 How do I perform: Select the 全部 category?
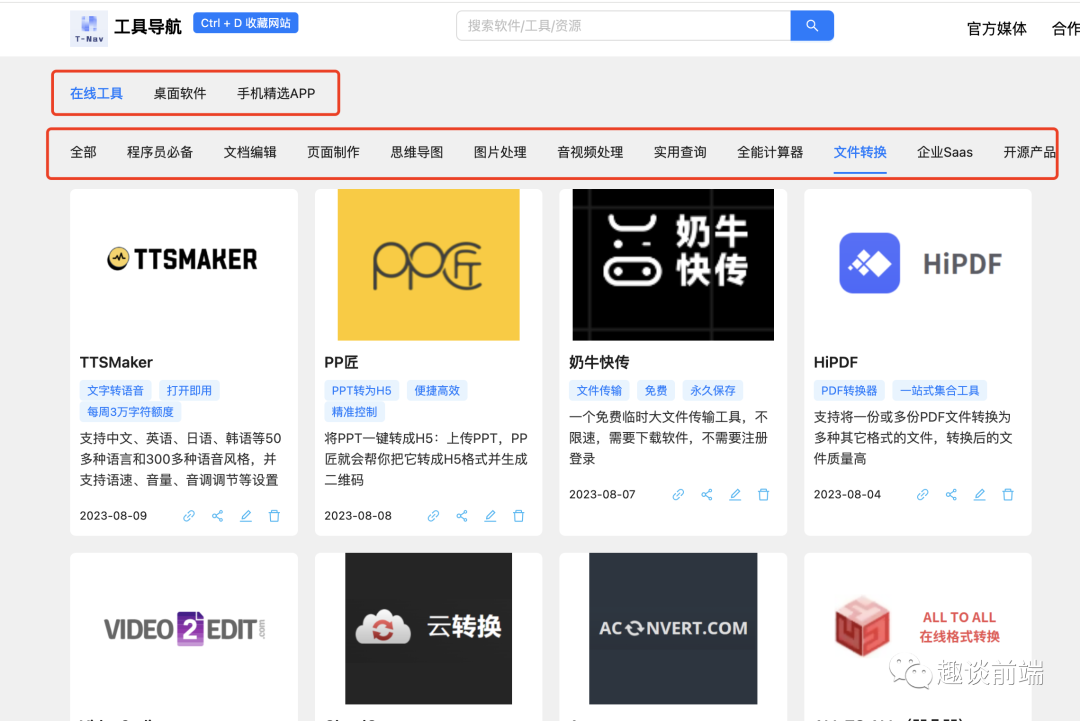pyautogui.click(x=83, y=152)
